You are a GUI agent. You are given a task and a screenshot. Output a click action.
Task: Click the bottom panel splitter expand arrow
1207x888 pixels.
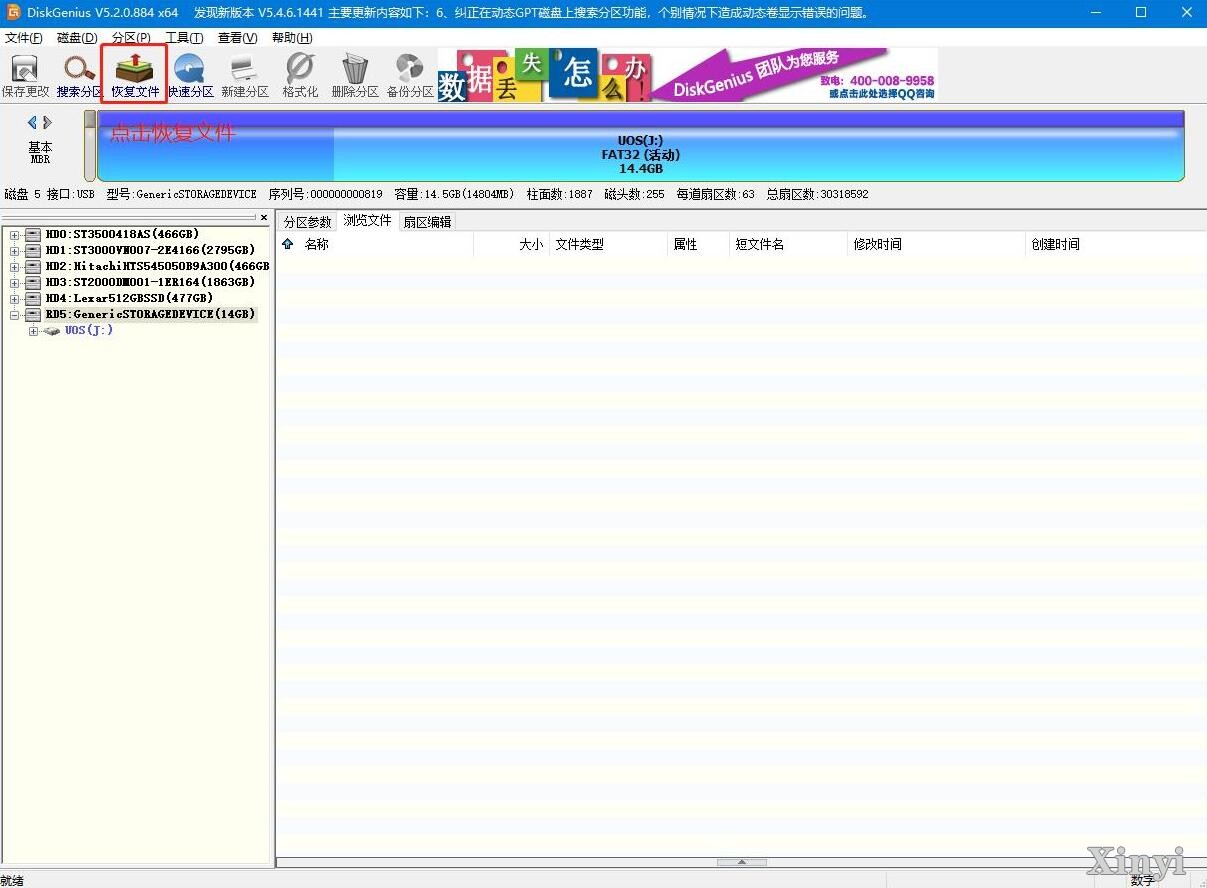[x=742, y=862]
